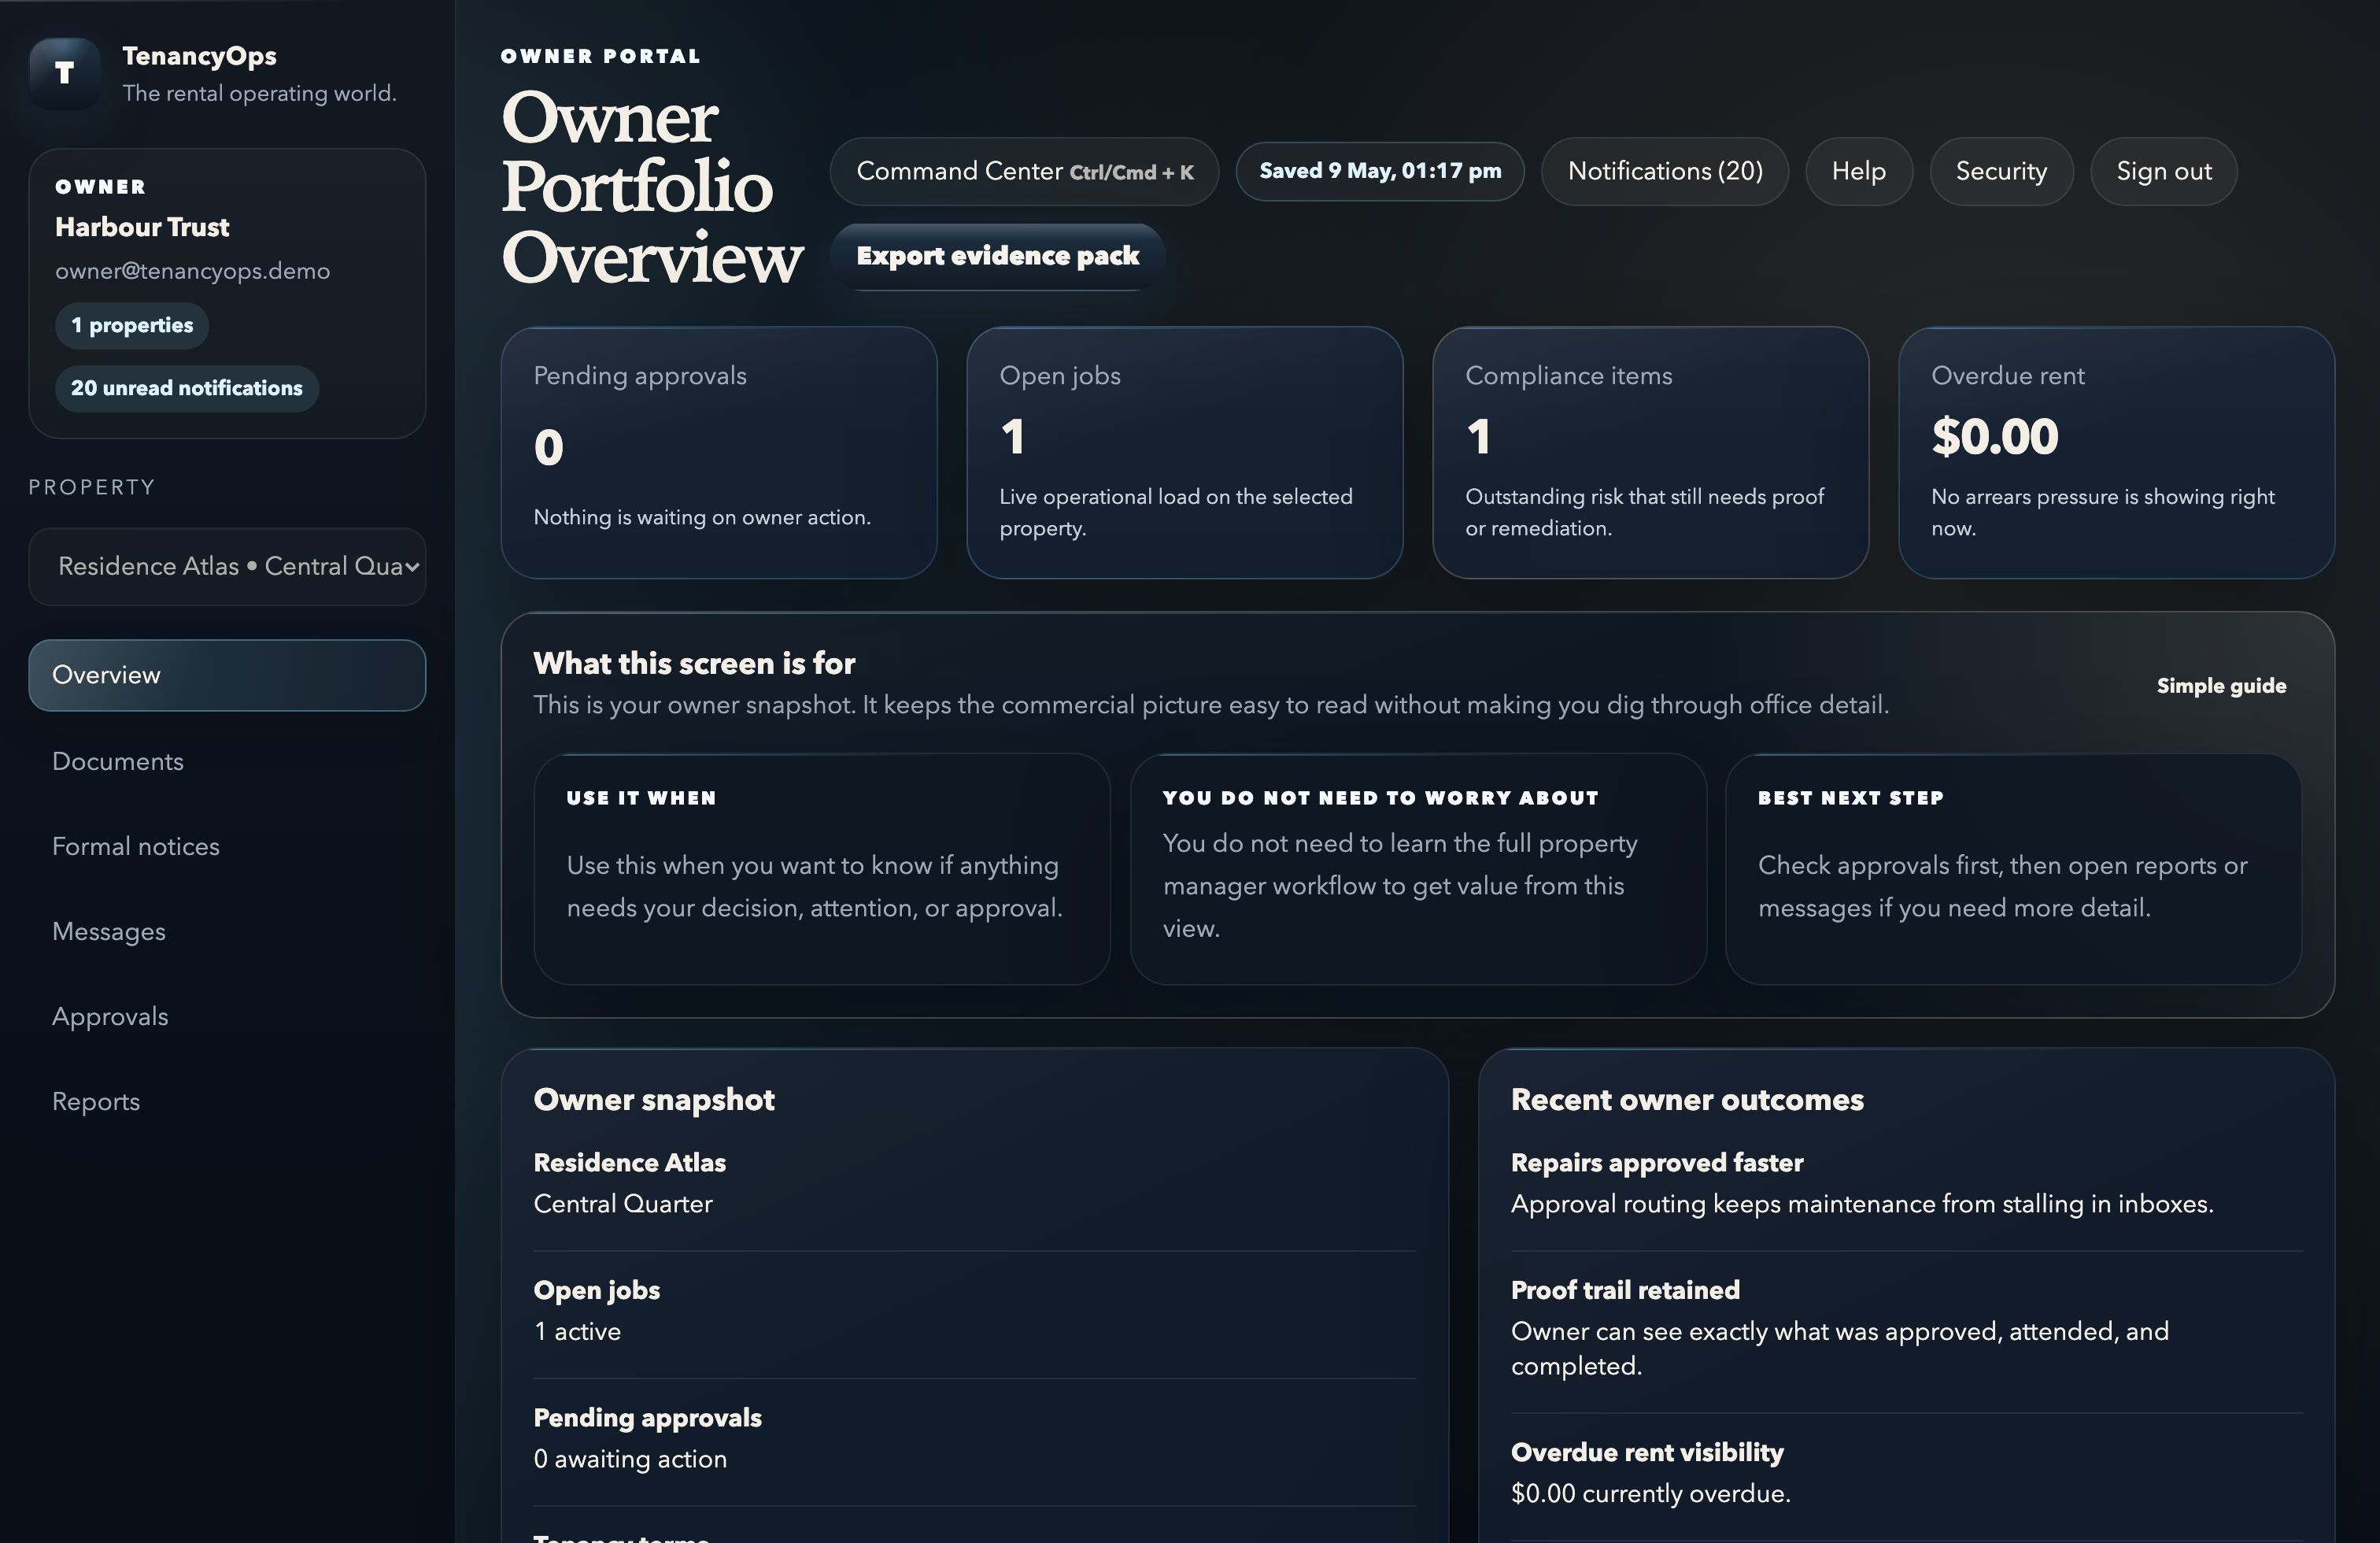Click the 1 properties badge
Image resolution: width=2380 pixels, height=1543 pixels.
click(x=132, y=326)
